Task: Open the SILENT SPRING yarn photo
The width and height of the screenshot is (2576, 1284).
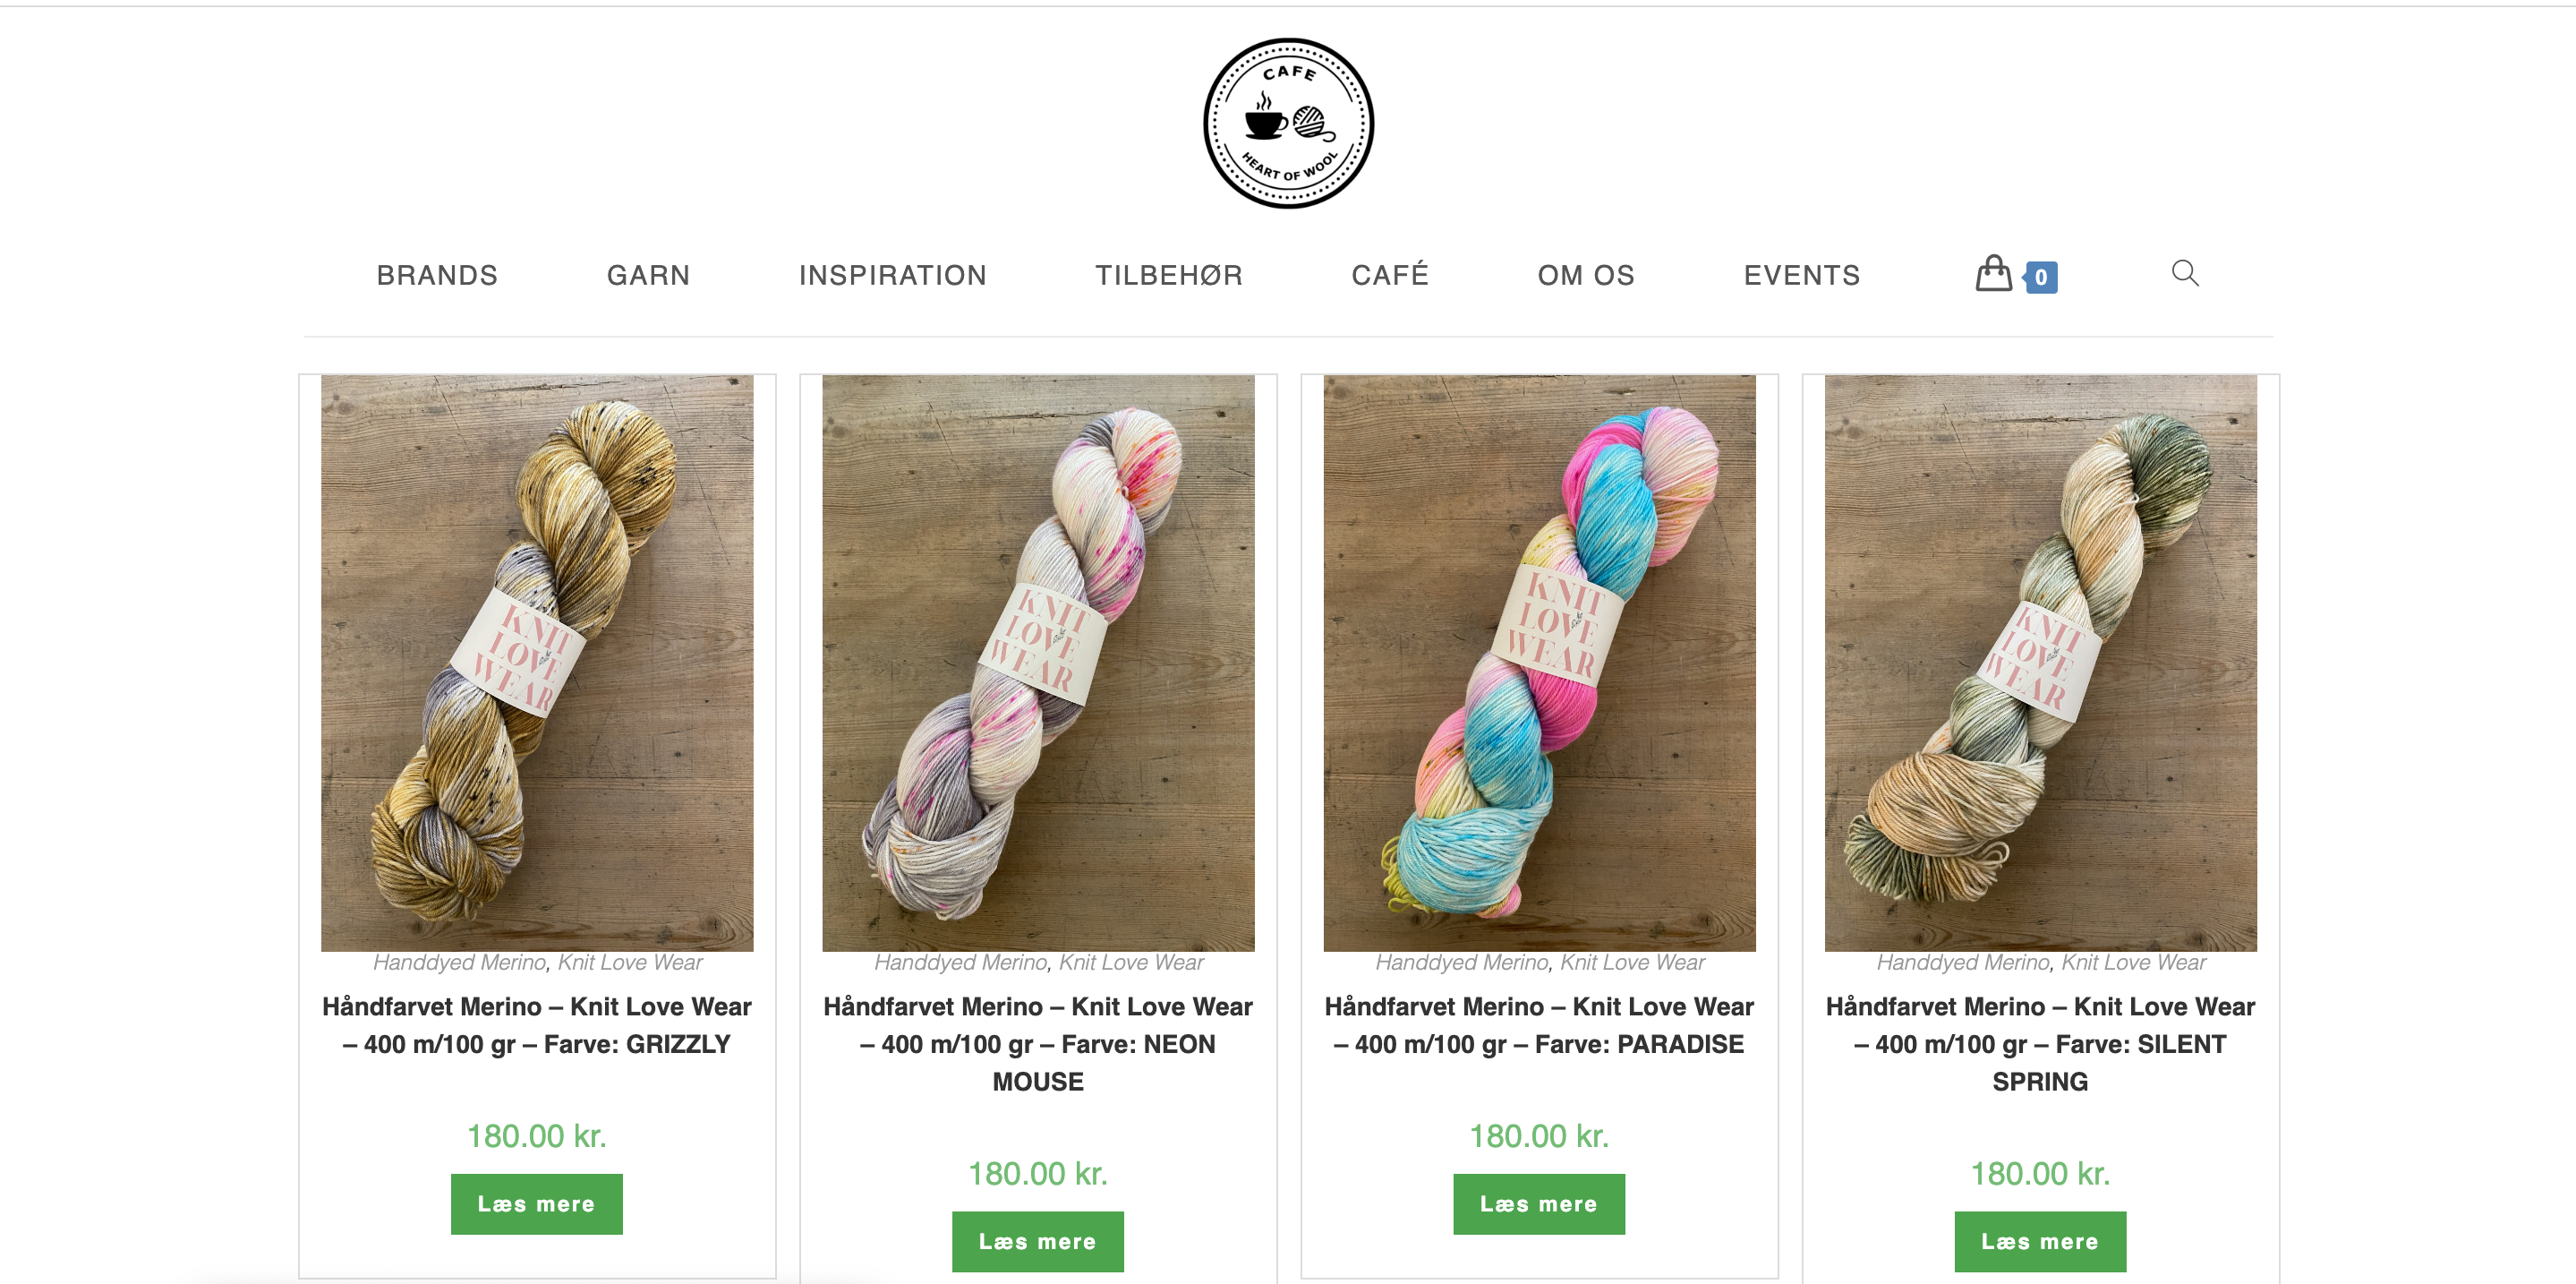Action: [x=2040, y=662]
